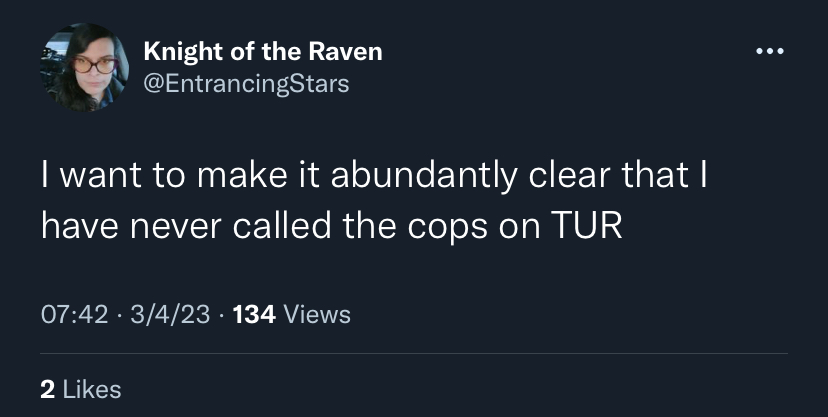Click the 07:42 timestamp
828x417 pixels.
point(74,315)
